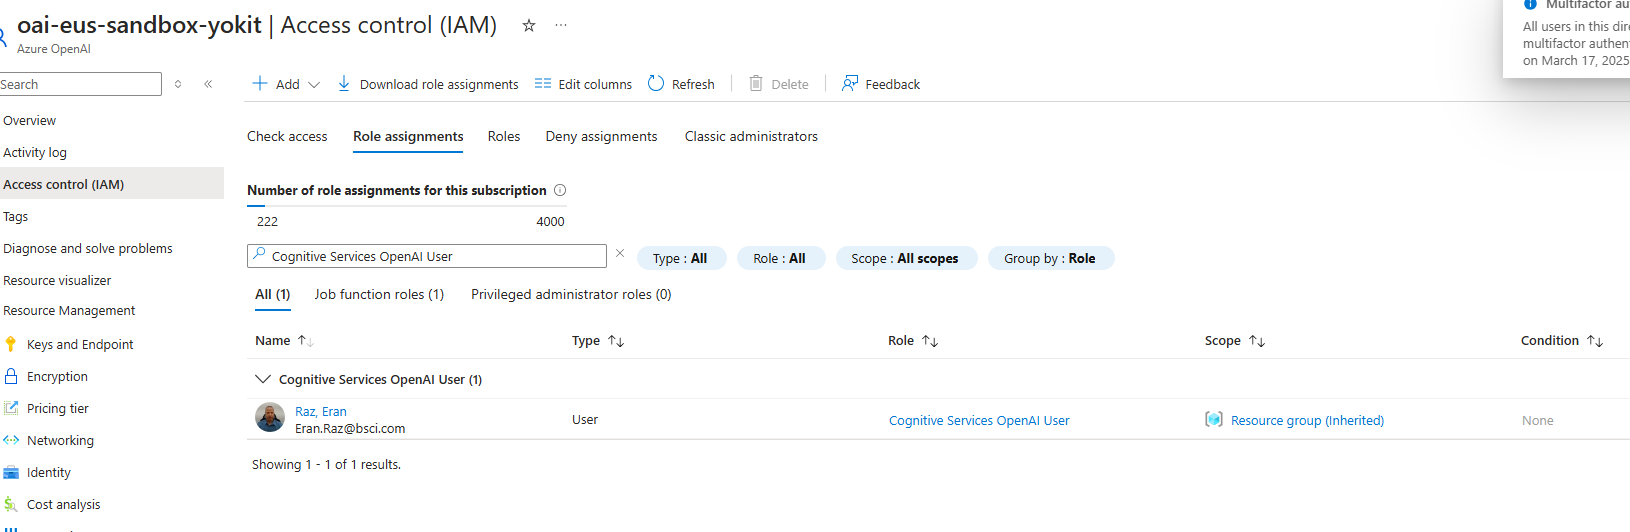Clear the search filter with X
Viewport: 1630px width, 532px height.
[620, 254]
